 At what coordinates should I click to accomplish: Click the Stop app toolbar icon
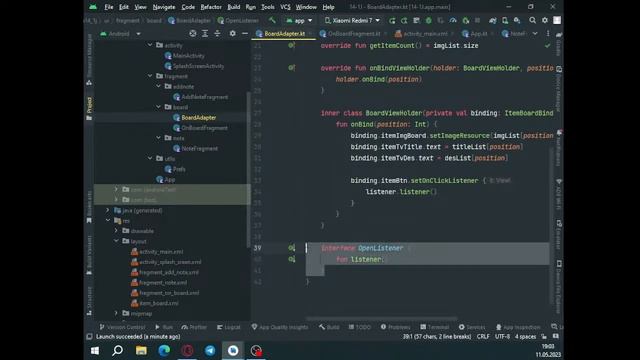[x=477, y=20]
